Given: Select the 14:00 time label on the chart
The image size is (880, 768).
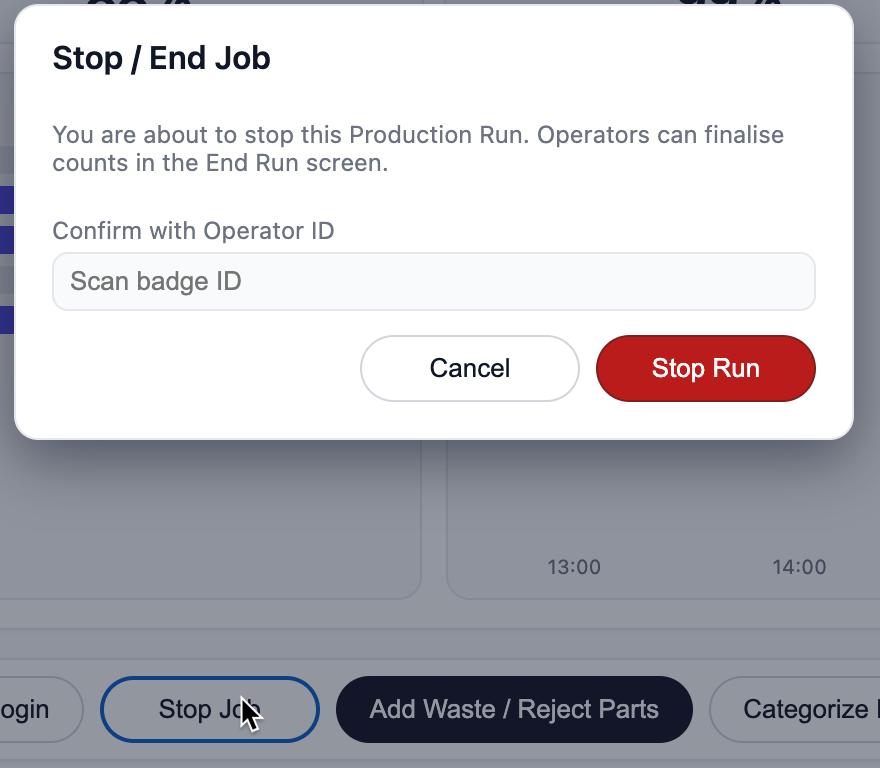Looking at the screenshot, I should (x=799, y=568).
